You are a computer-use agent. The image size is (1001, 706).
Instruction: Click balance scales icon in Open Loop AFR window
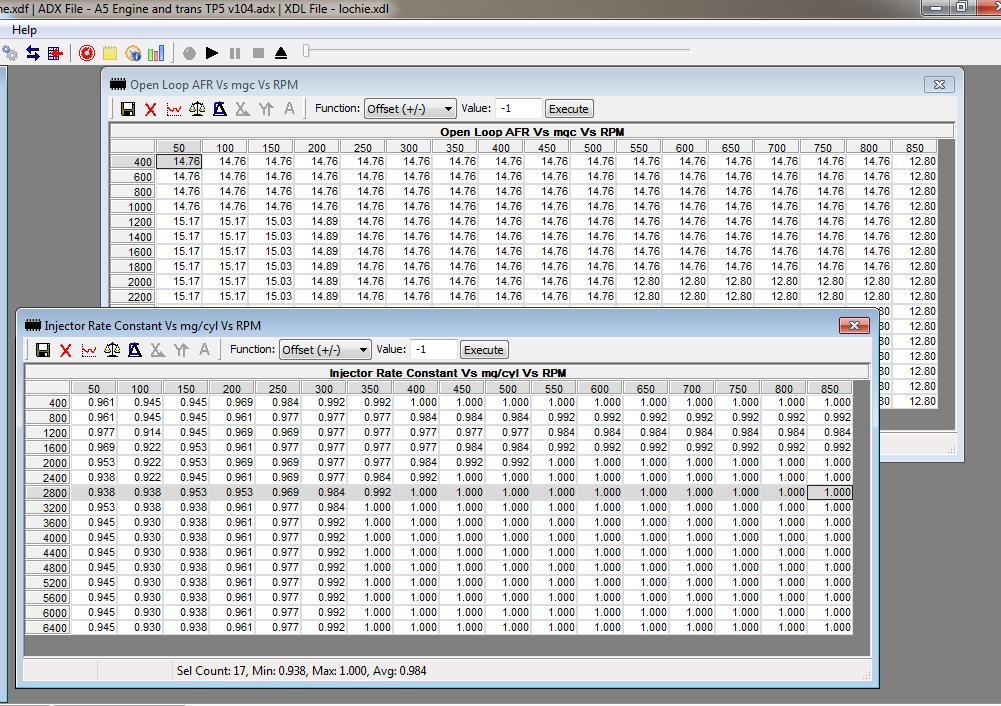pyautogui.click(x=197, y=109)
